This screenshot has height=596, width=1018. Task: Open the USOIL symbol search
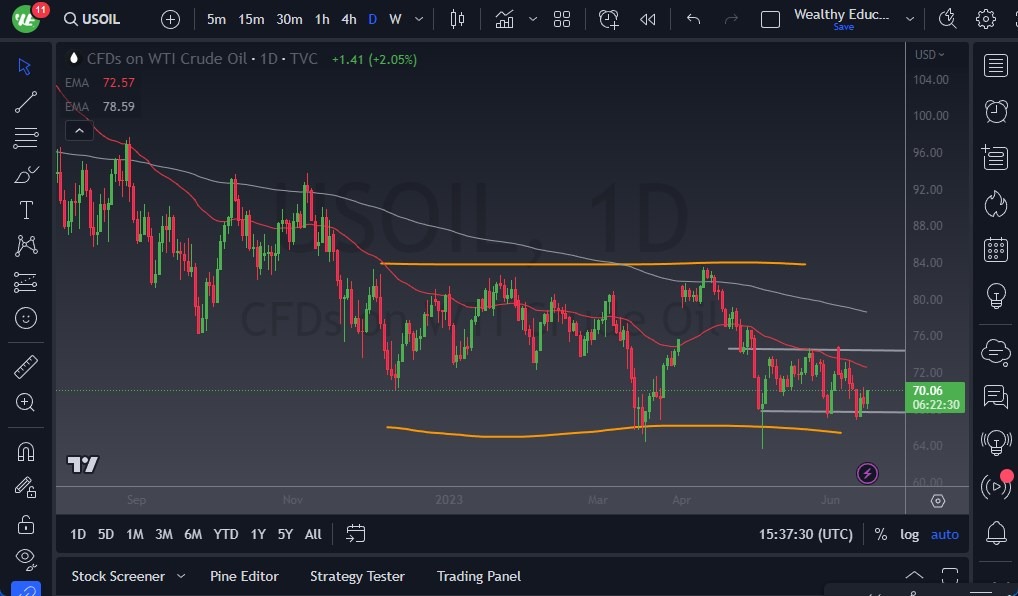pyautogui.click(x=92, y=19)
